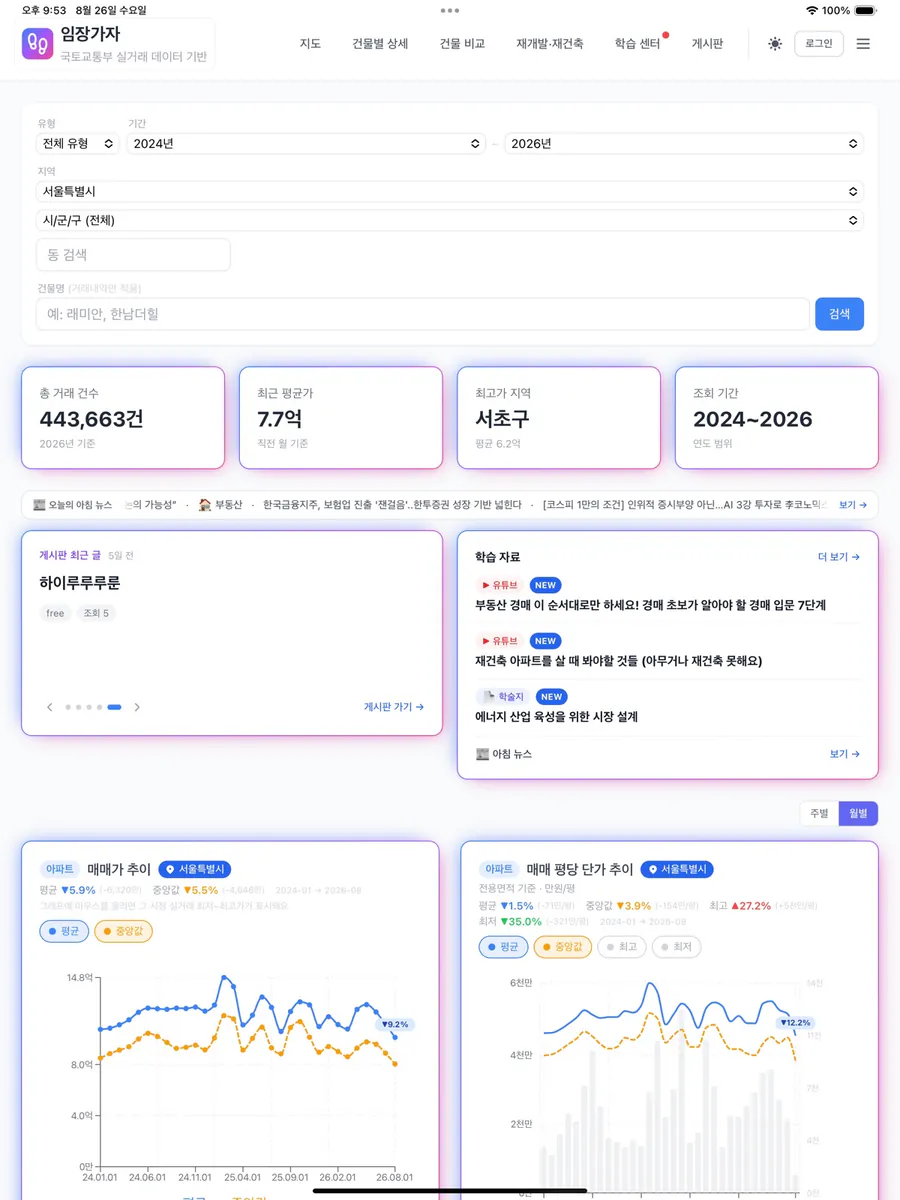Image resolution: width=900 pixels, height=1200 pixels.
Task: Tap the battery status indicator
Action: 867,10
